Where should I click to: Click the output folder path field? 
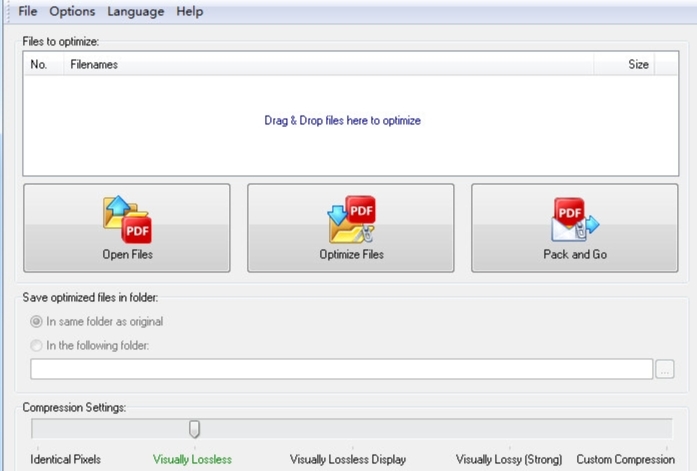(x=341, y=369)
